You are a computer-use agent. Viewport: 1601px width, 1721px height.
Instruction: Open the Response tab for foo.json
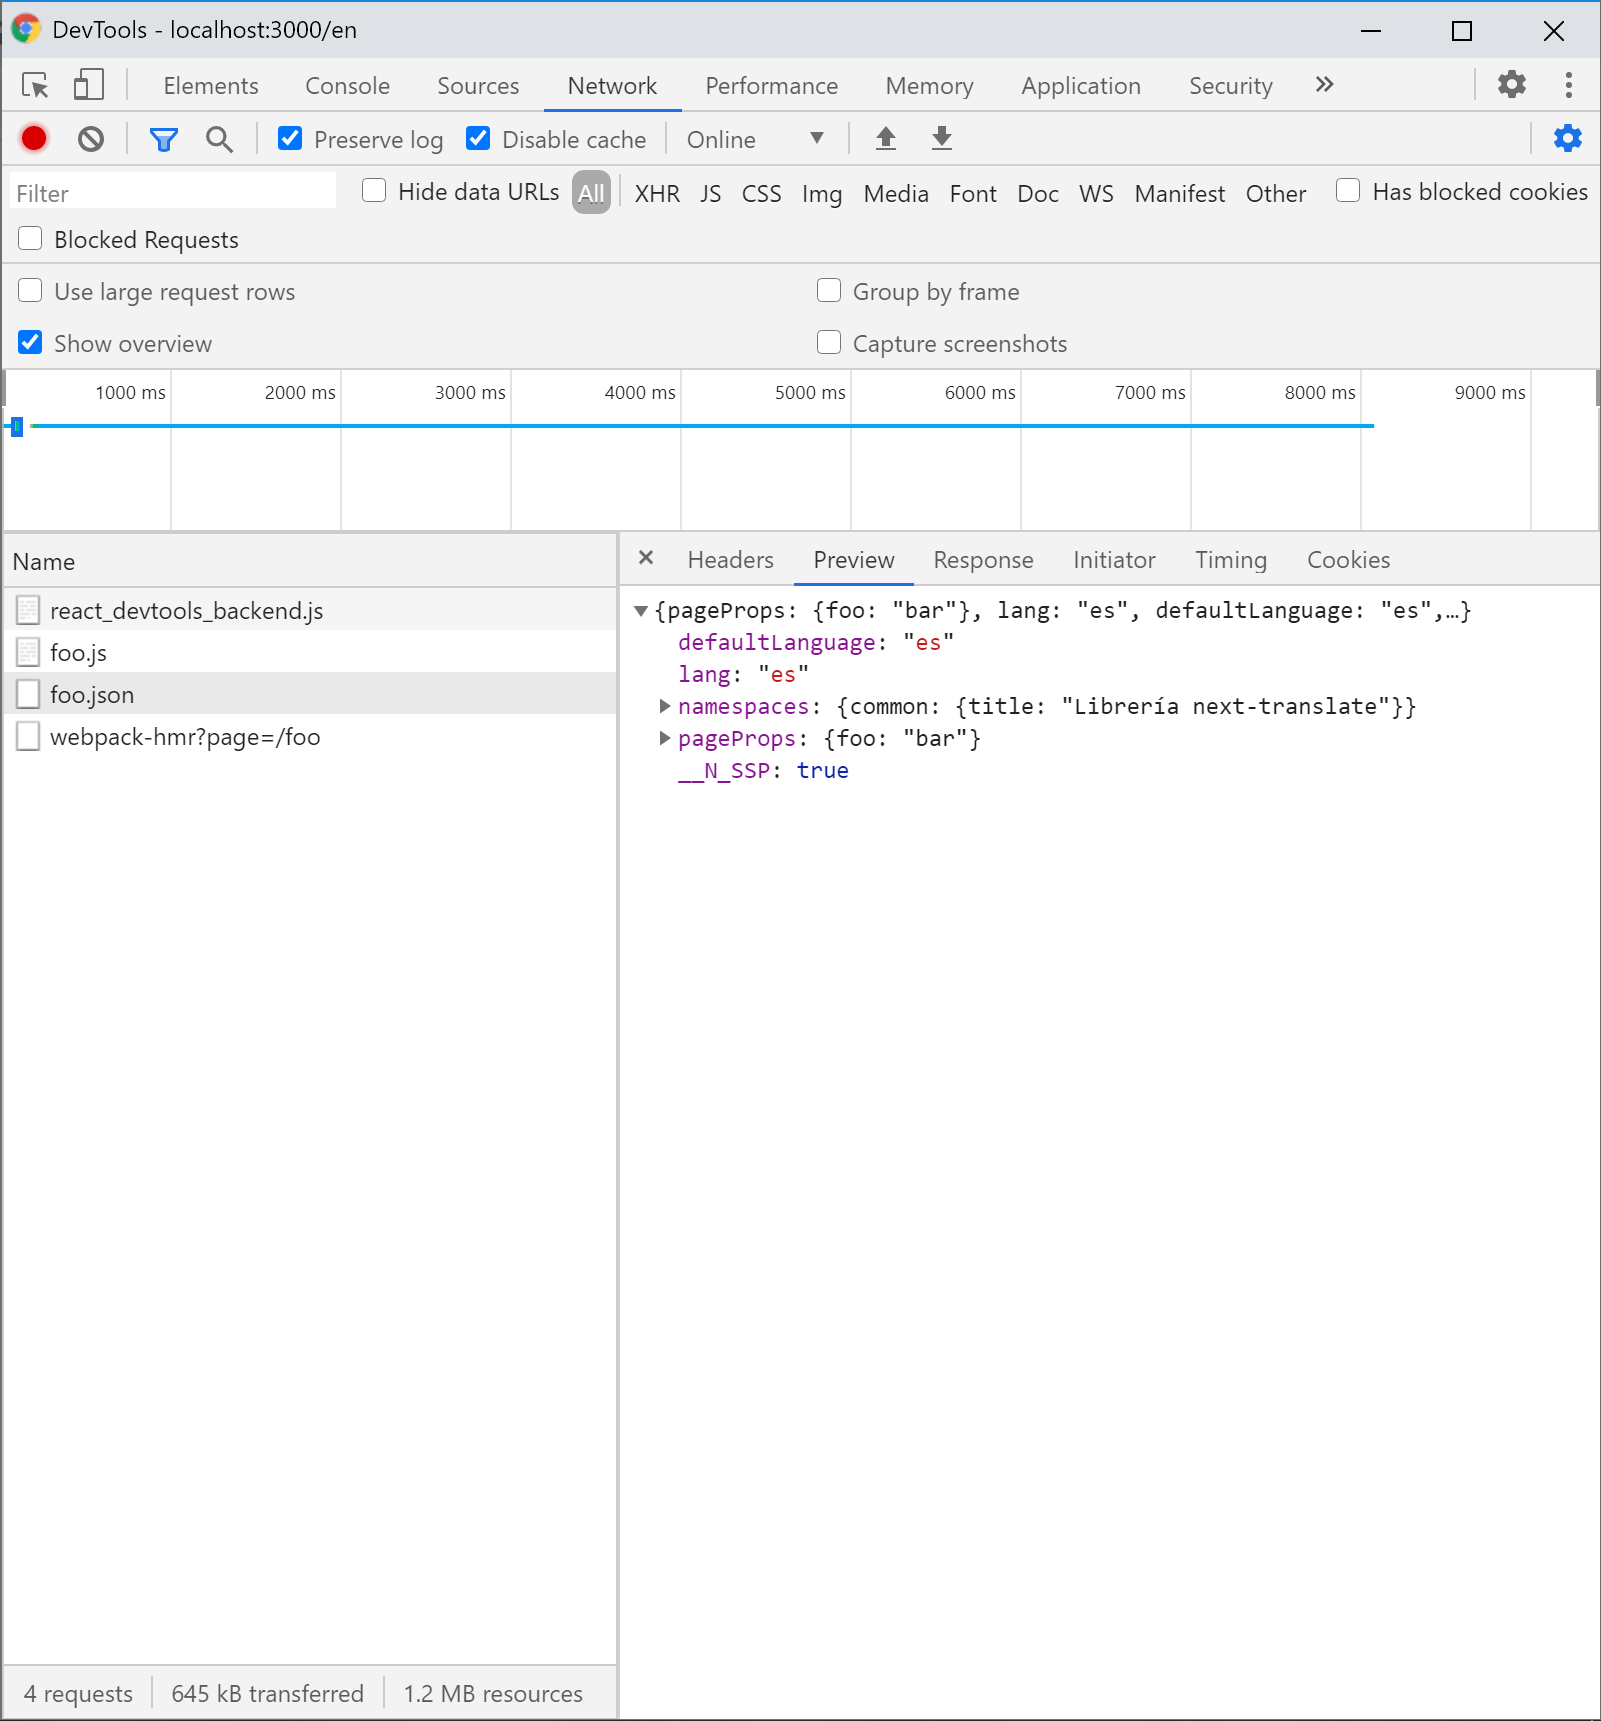pyautogui.click(x=983, y=560)
